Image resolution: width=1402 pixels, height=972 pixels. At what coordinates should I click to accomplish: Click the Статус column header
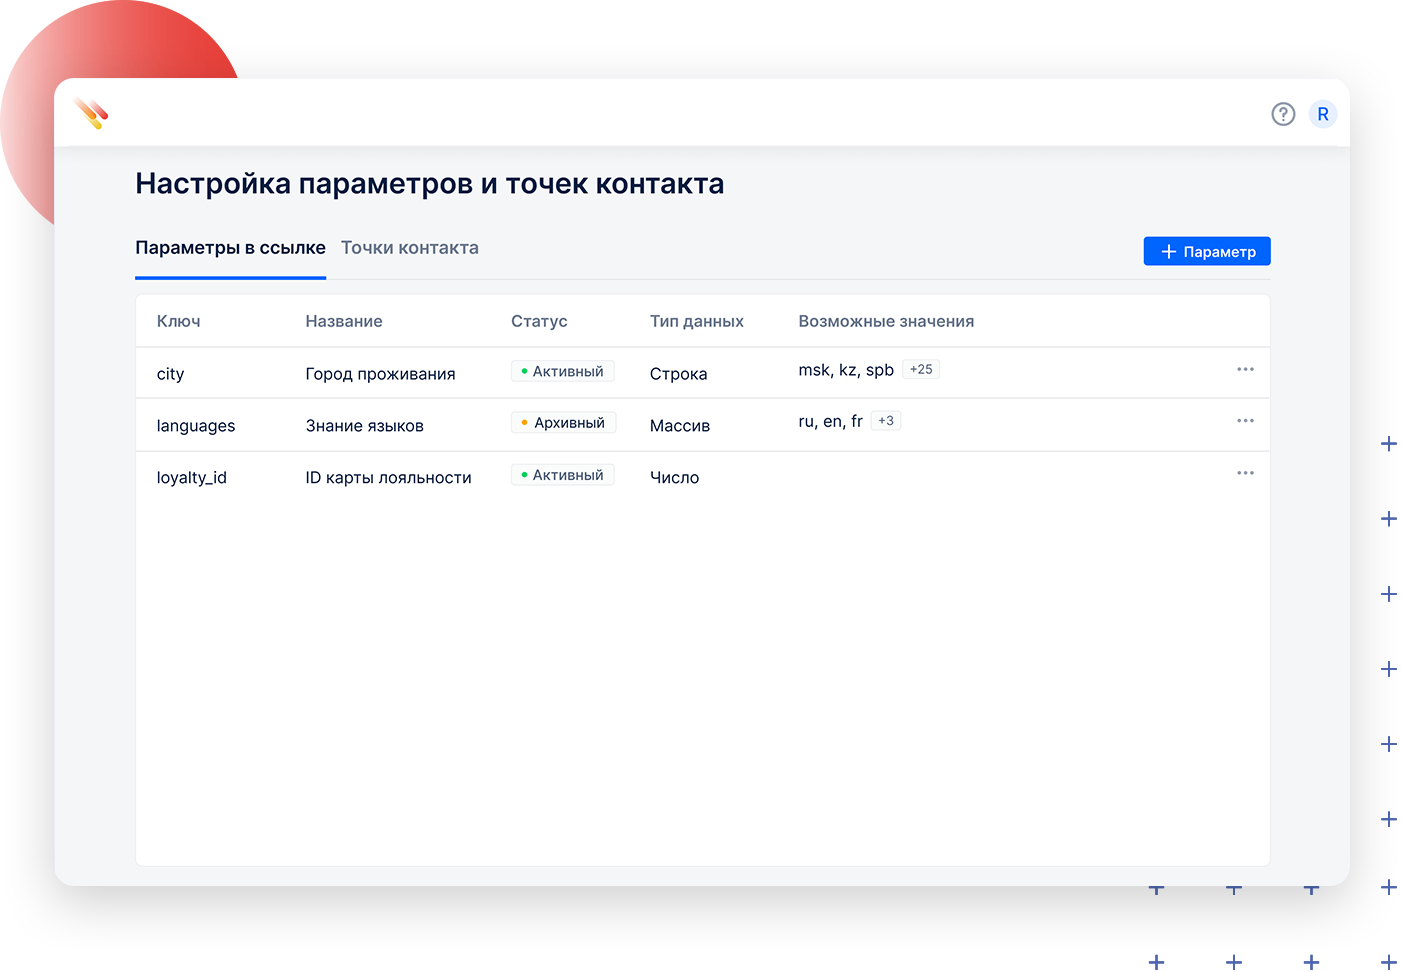[x=539, y=321]
